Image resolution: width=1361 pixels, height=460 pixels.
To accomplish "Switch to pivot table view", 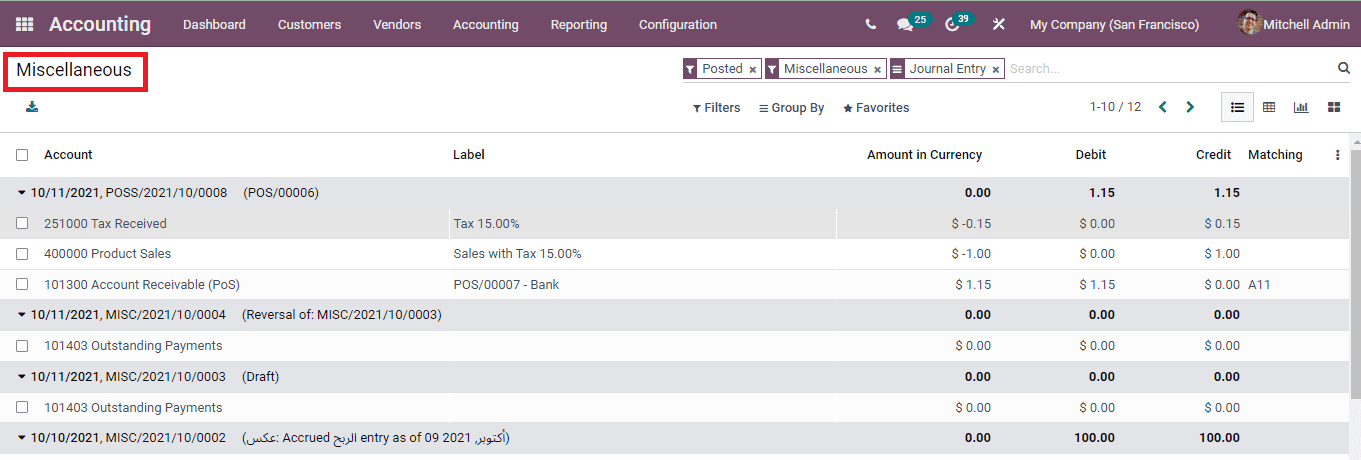I will [1269, 107].
